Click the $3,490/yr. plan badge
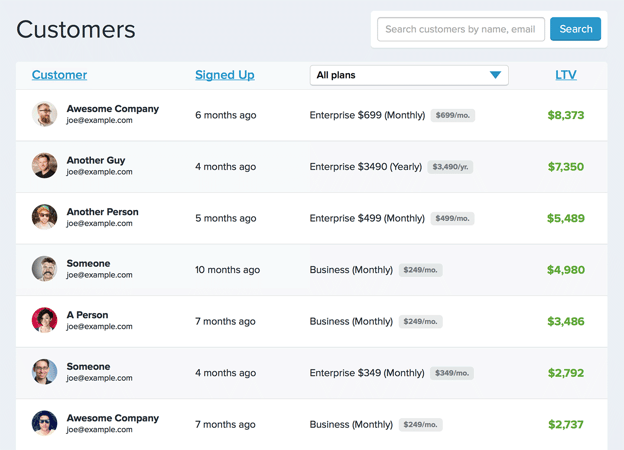Viewport: 624px width, 450px height. point(450,167)
